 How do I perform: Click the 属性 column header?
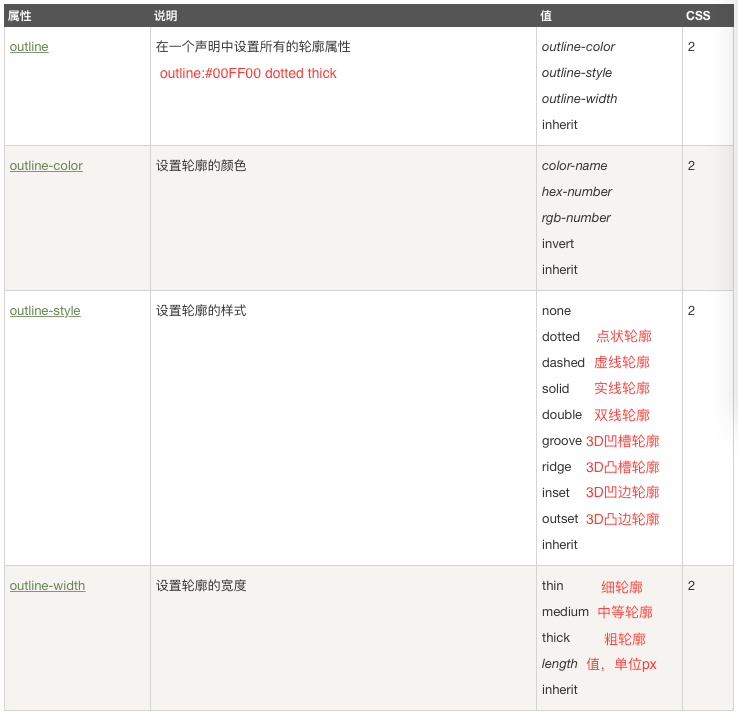20,16
